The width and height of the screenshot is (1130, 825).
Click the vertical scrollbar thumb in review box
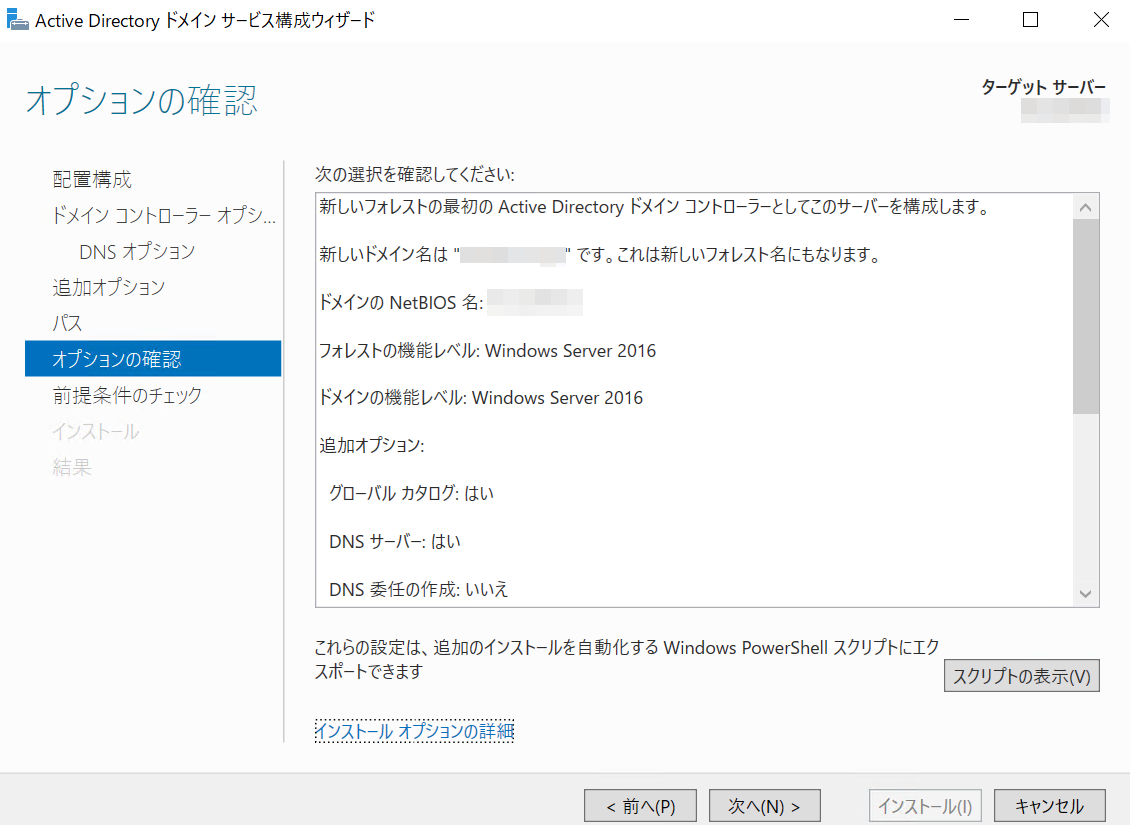(1085, 317)
